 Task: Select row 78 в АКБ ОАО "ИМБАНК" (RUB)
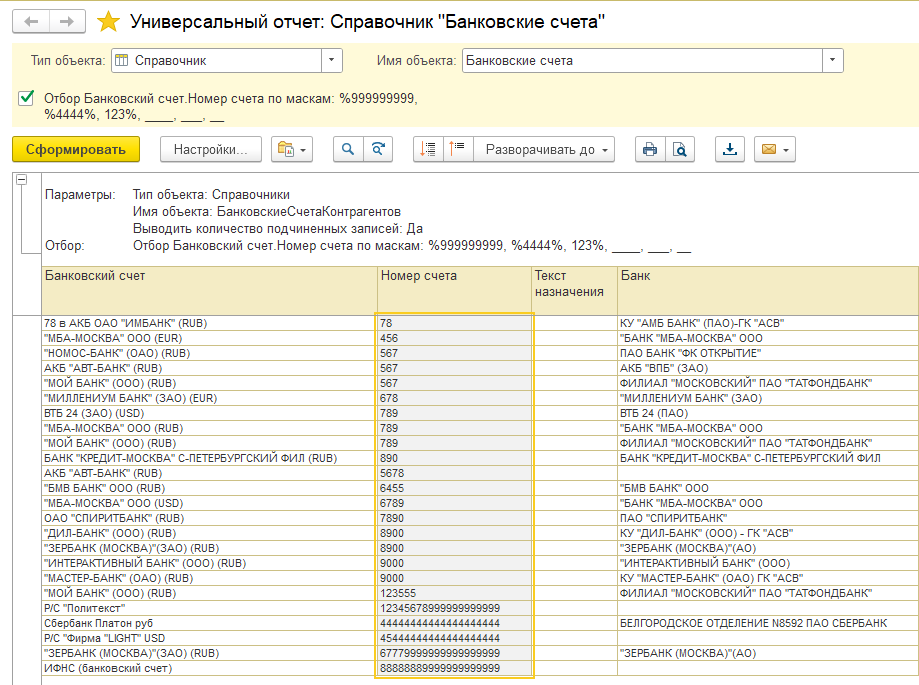(x=209, y=323)
